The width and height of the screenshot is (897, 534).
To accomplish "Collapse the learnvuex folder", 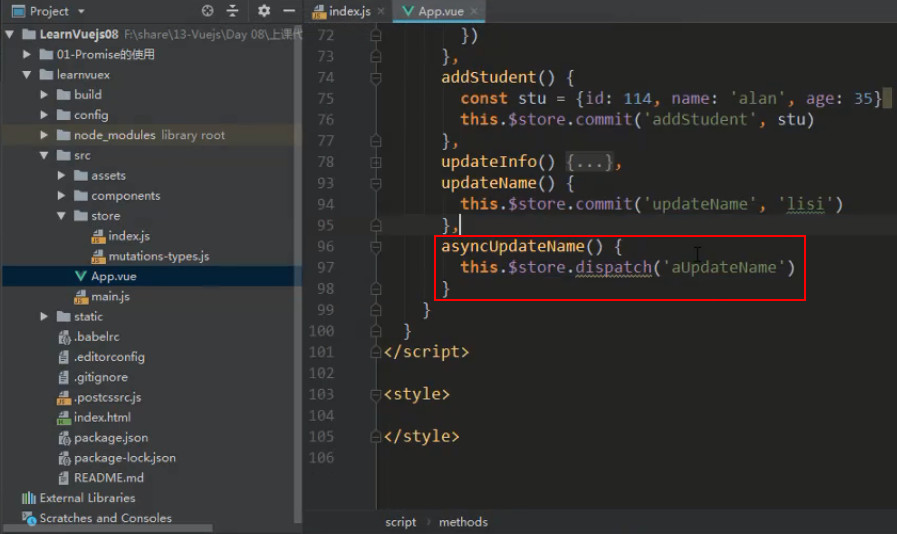I will tap(27, 74).
